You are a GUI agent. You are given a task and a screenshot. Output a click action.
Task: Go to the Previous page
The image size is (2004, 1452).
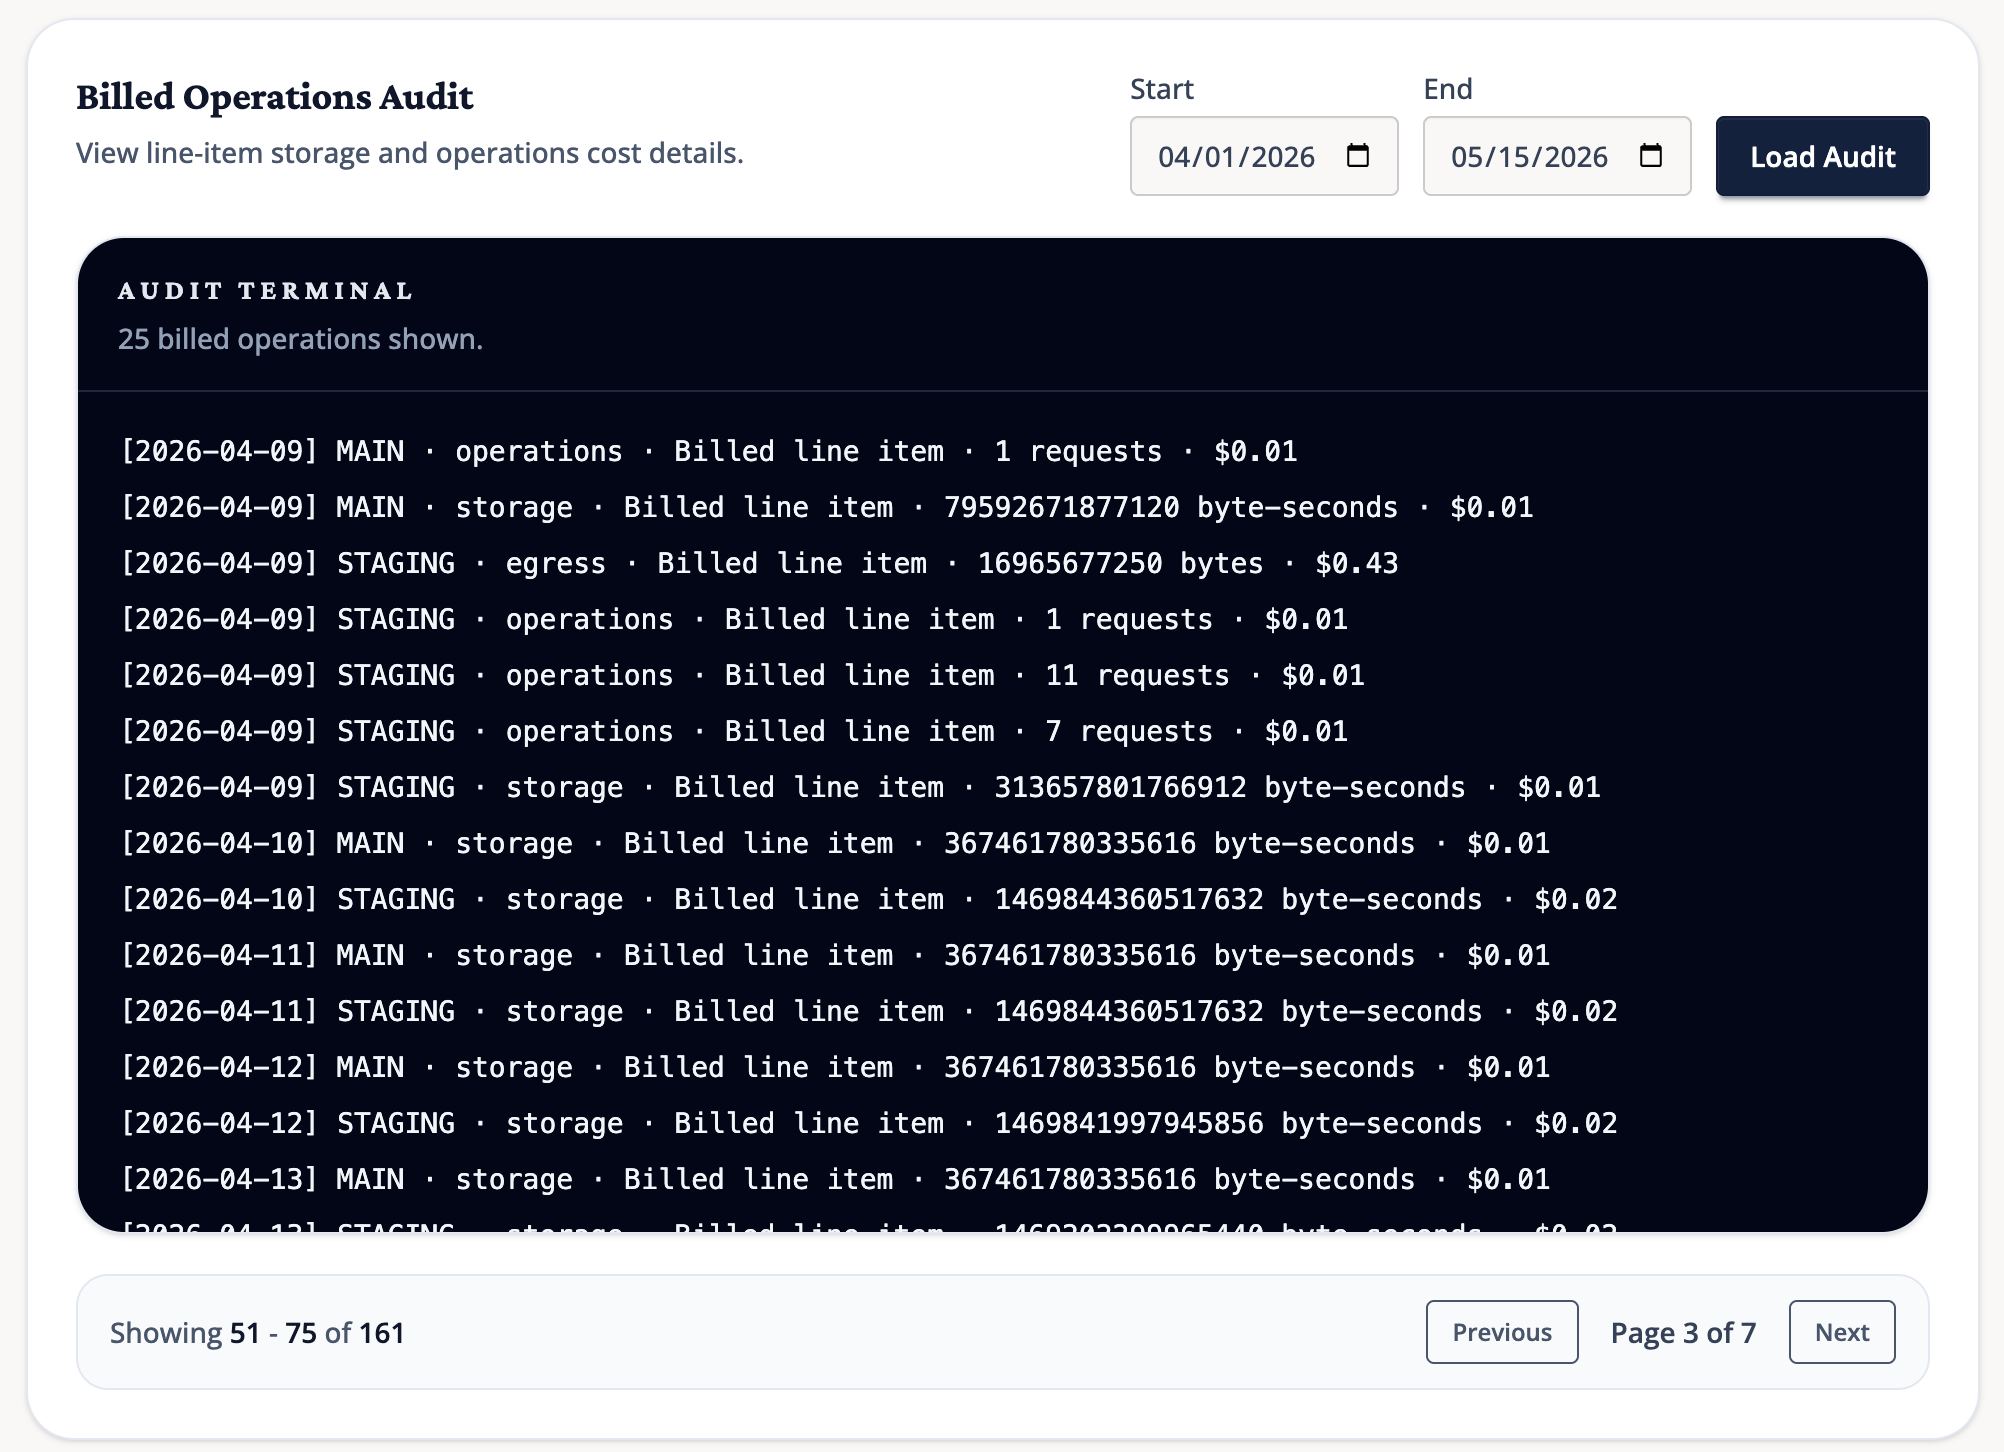(x=1502, y=1332)
